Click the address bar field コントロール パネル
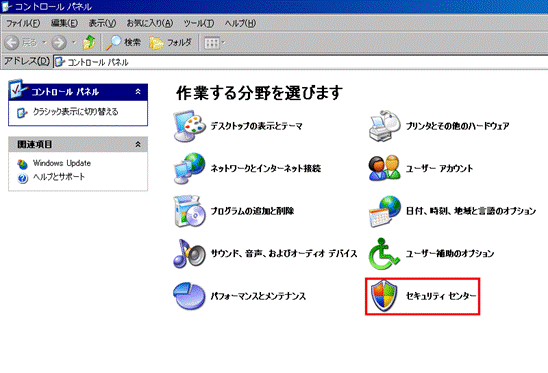The width and height of the screenshot is (548, 373). 301,62
